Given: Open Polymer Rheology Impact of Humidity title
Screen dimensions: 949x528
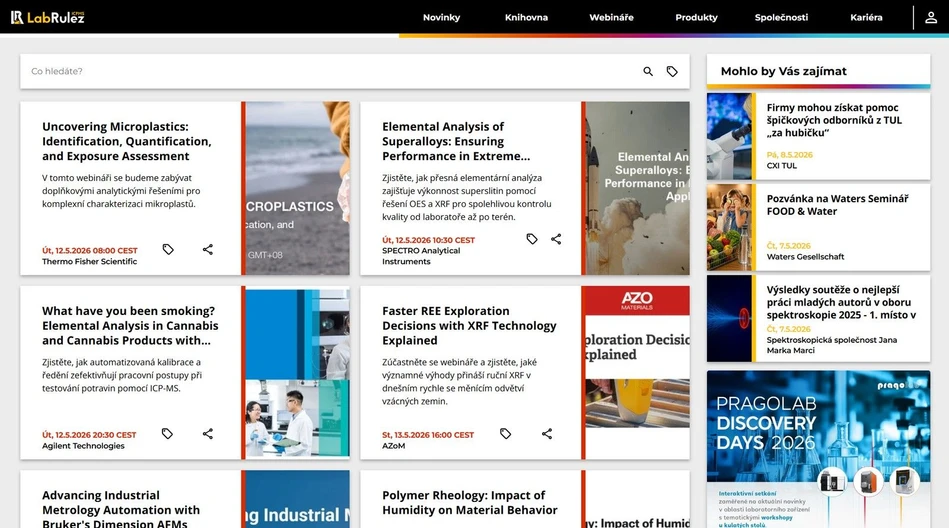Looking at the screenshot, I should tap(470, 503).
